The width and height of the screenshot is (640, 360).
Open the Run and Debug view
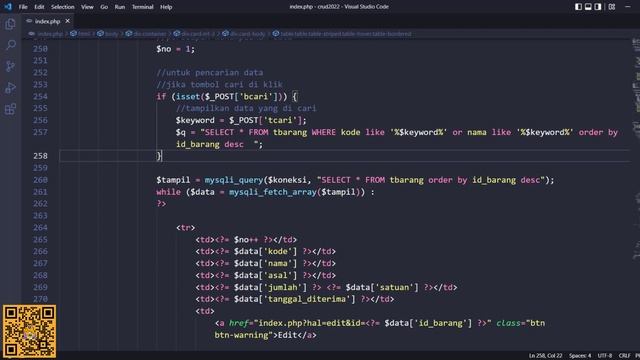coord(10,87)
